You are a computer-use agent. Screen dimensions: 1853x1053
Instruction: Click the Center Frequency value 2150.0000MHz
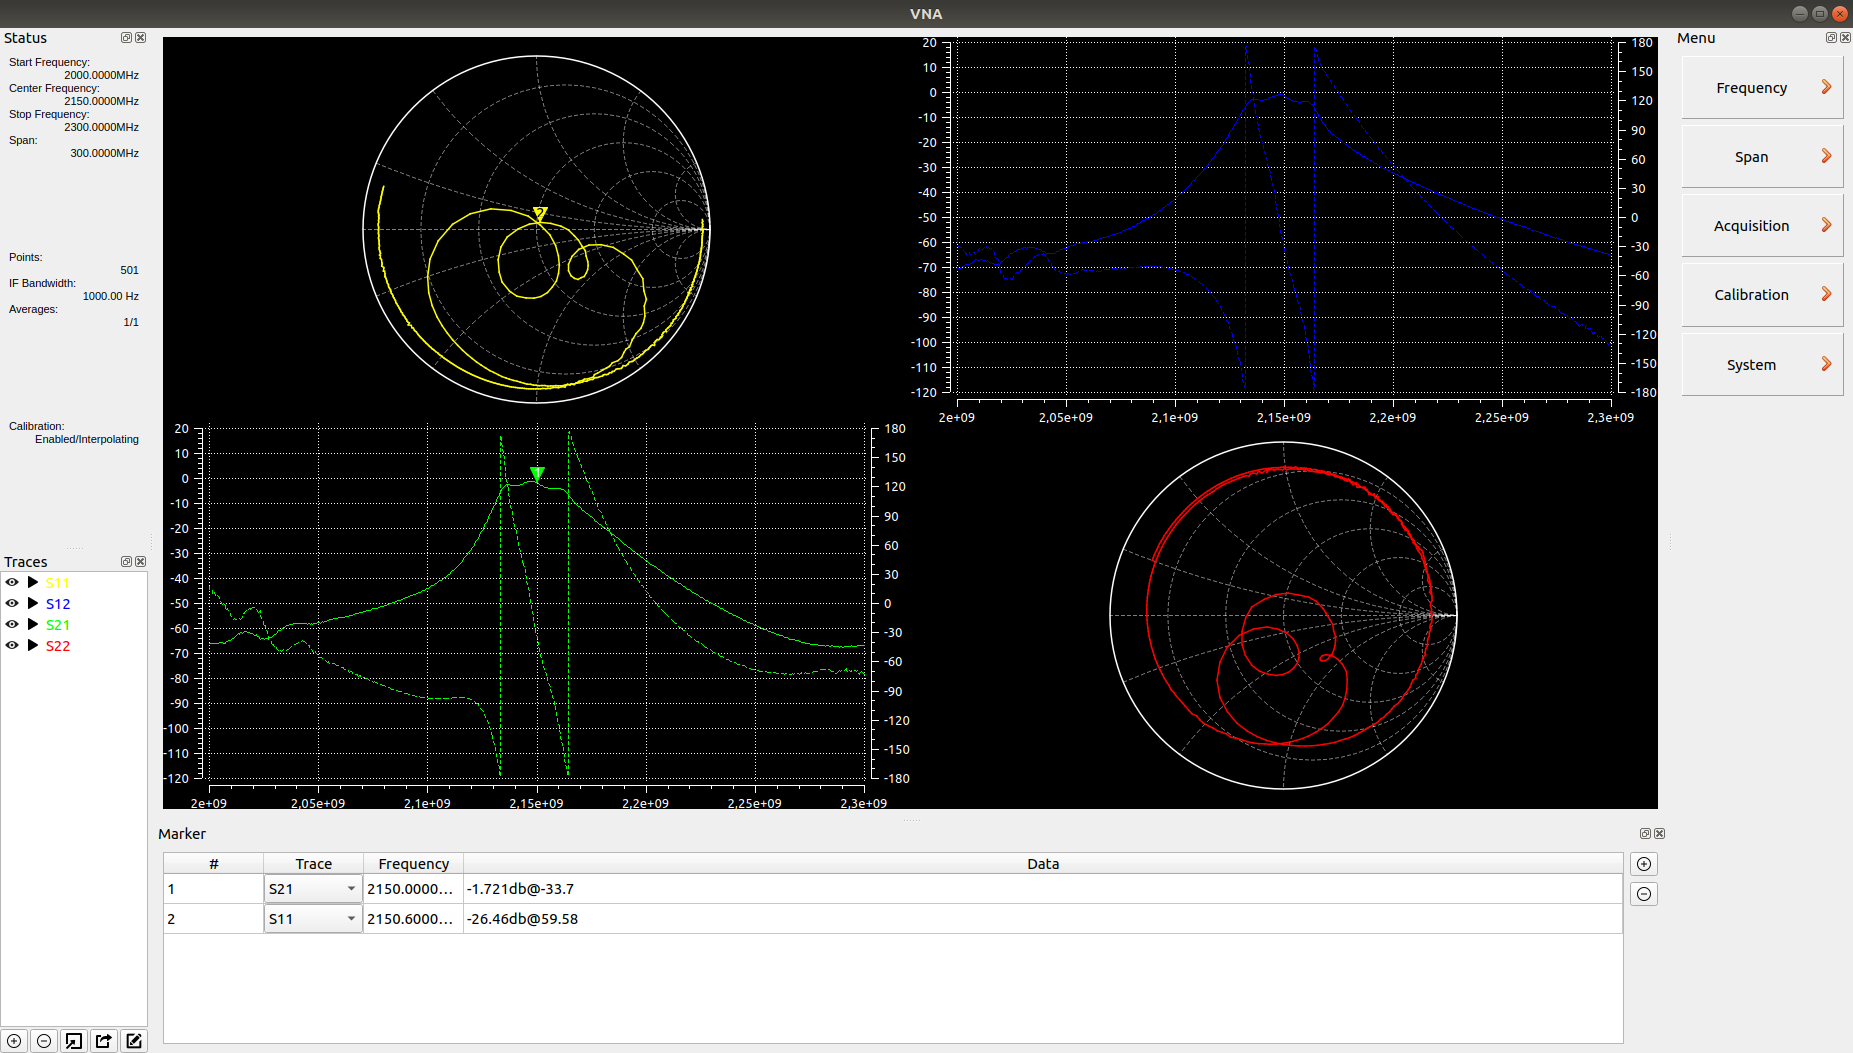tap(102, 101)
